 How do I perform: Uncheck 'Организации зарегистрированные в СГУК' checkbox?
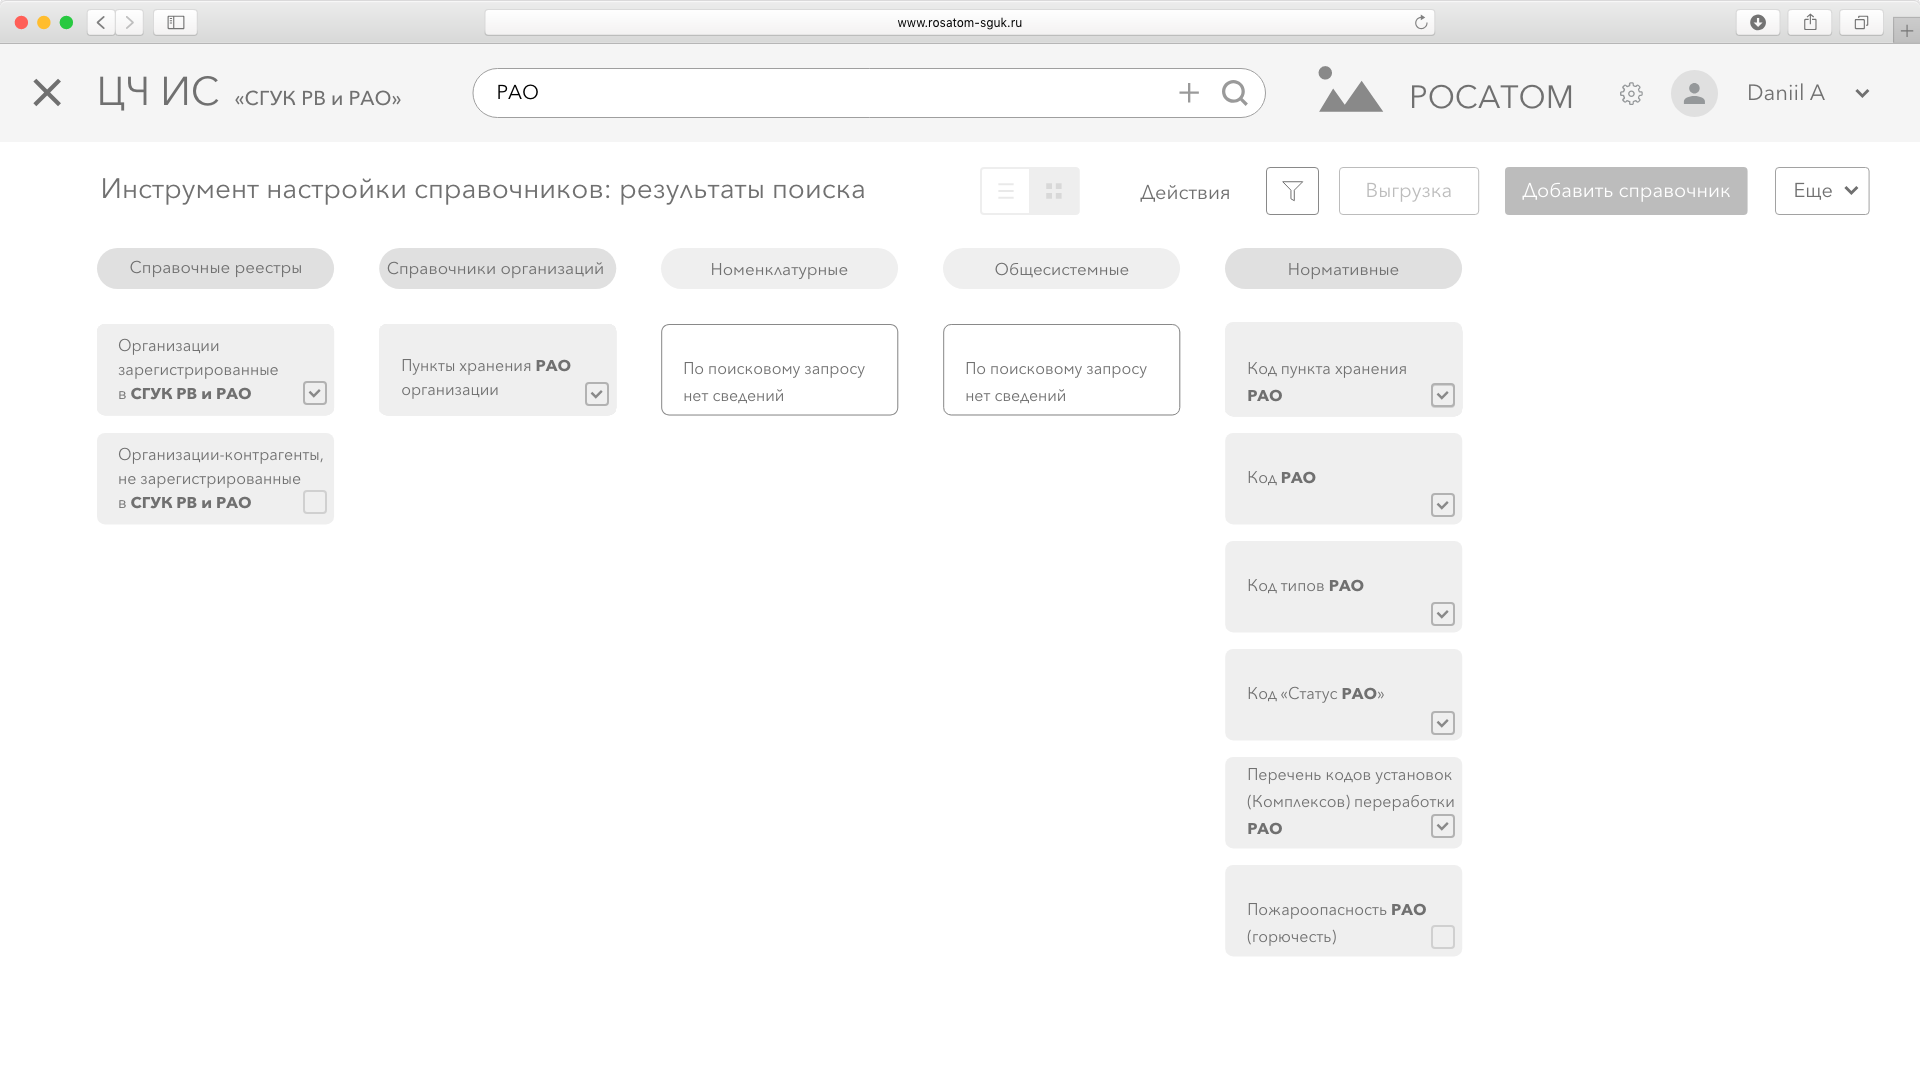pyautogui.click(x=315, y=393)
